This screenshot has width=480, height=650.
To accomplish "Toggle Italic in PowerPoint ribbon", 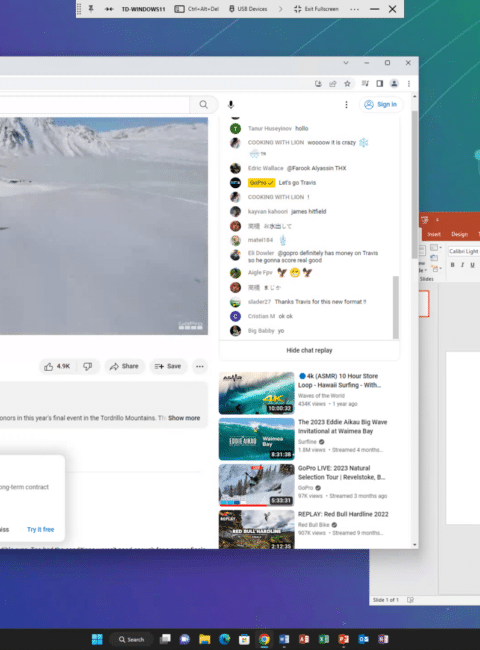I will point(463,265).
